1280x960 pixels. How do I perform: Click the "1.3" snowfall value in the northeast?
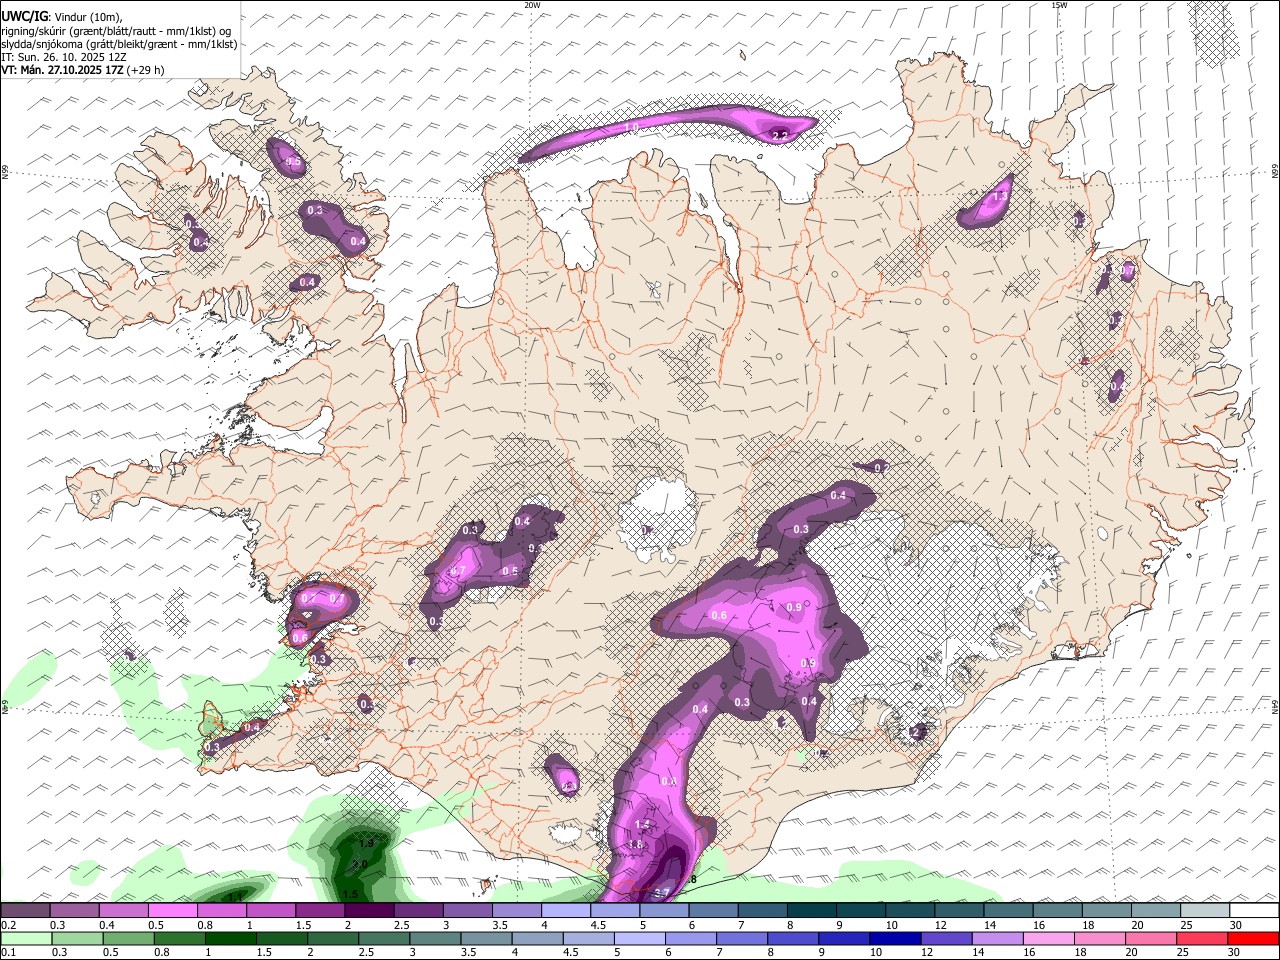click(999, 197)
